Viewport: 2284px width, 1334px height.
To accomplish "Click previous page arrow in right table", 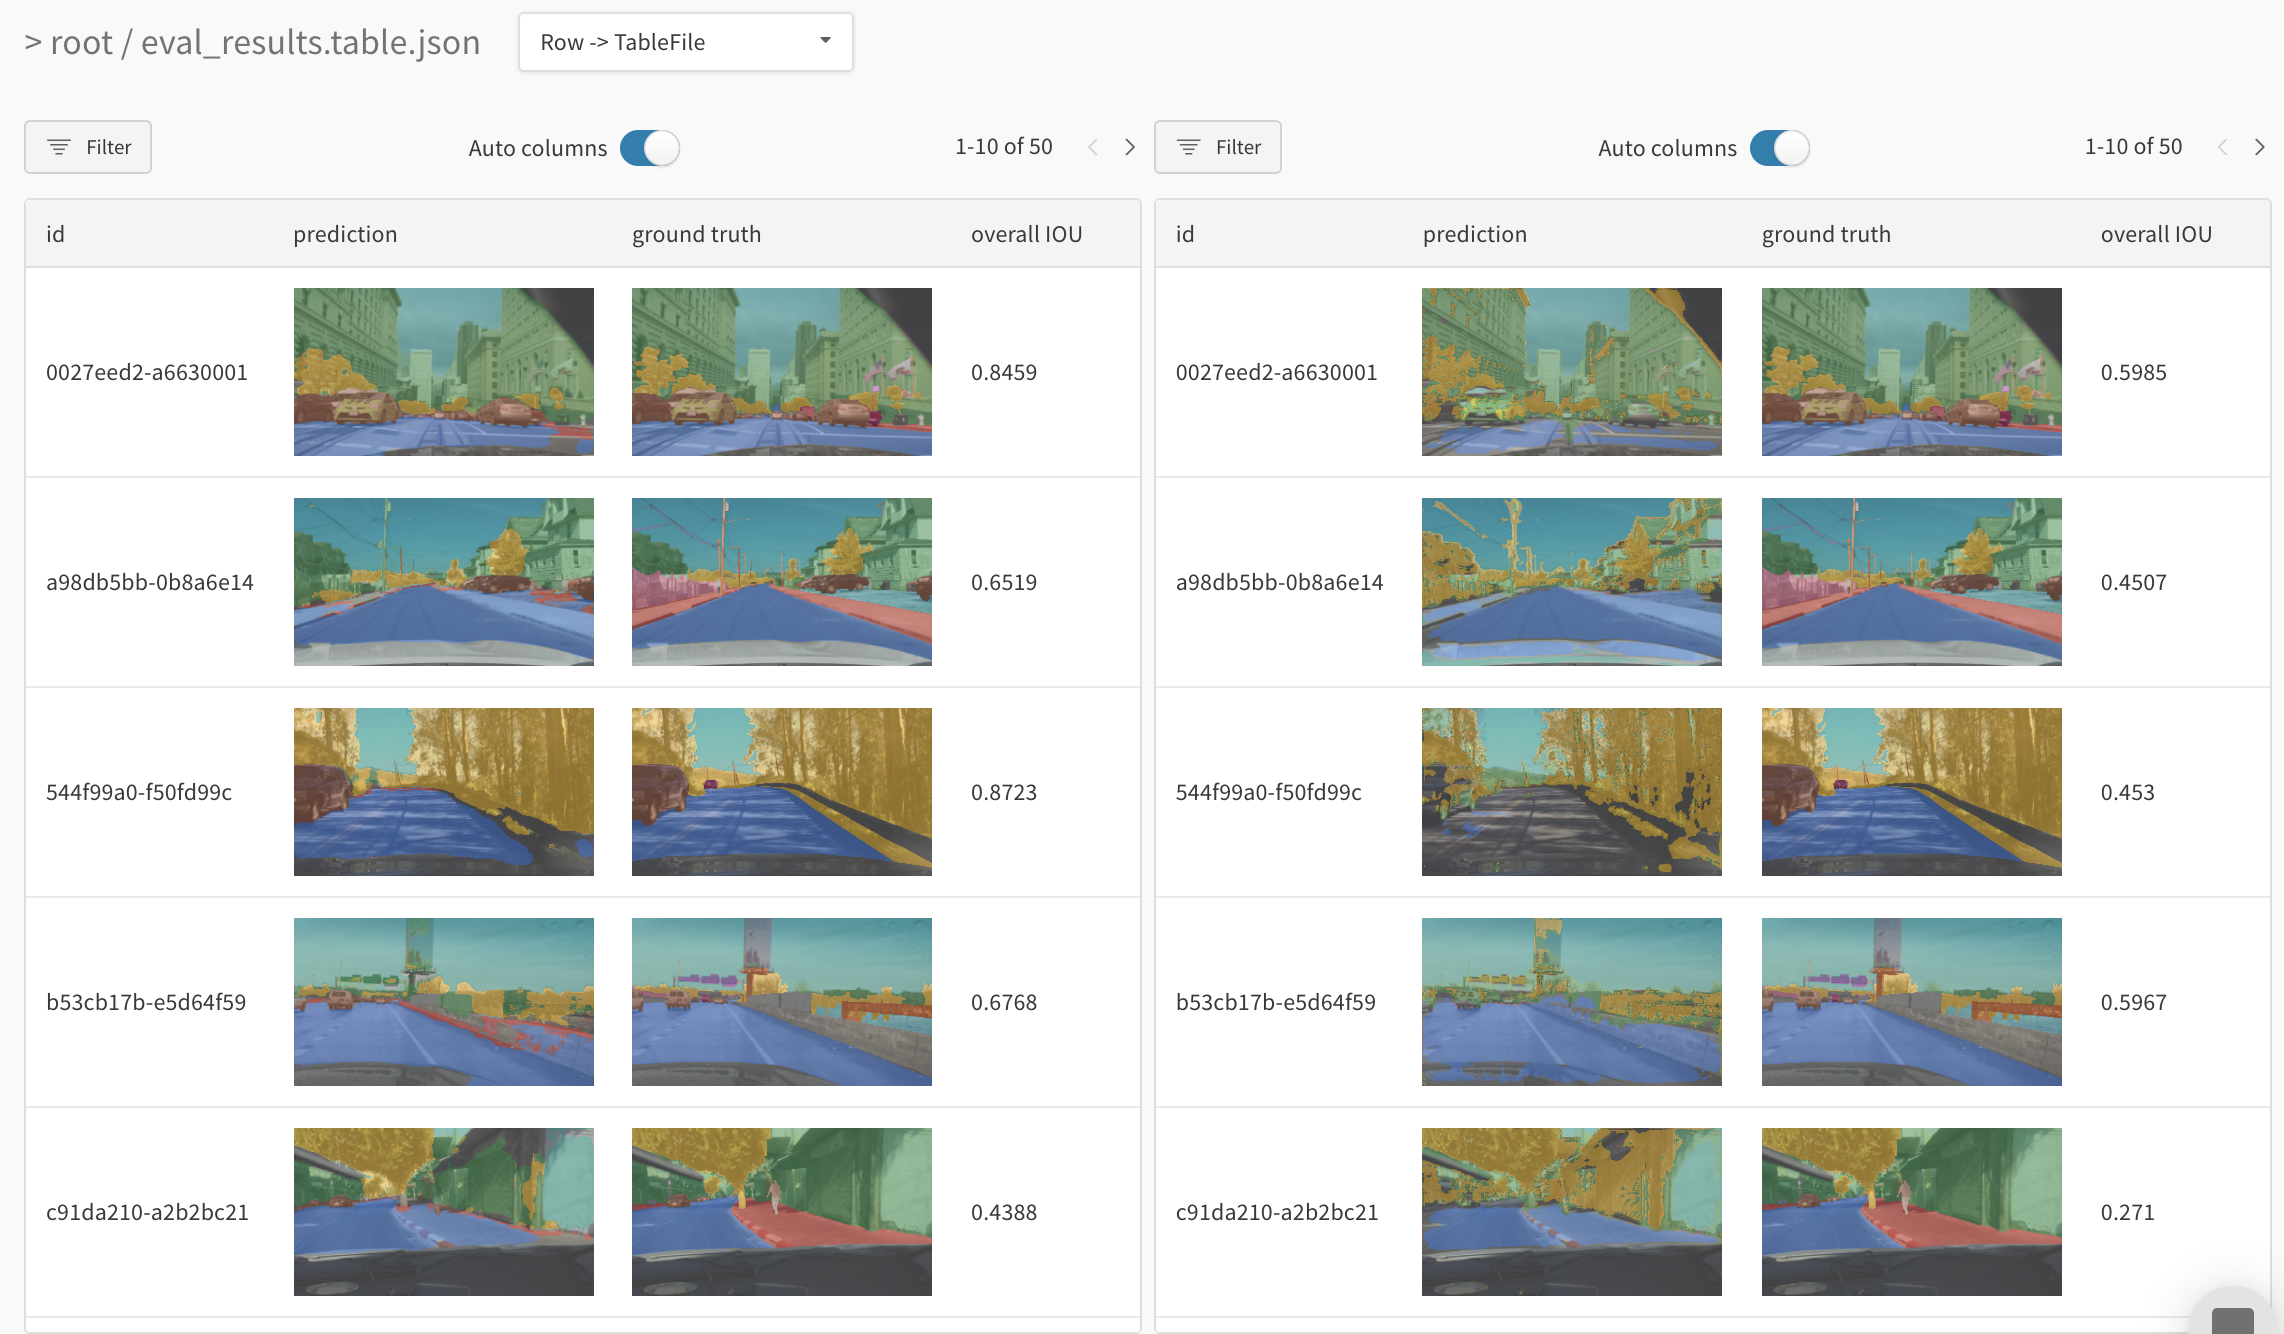I will (2223, 147).
